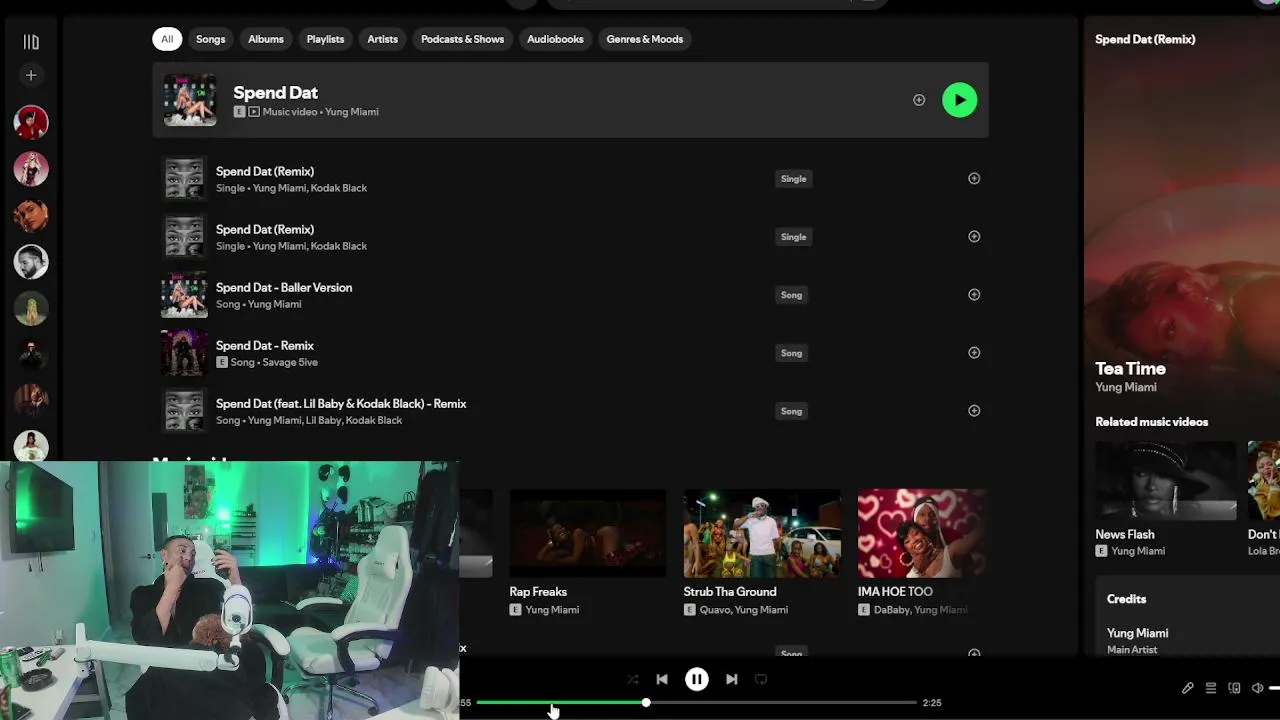Click the Spend Dat top result cover art
Image resolution: width=1280 pixels, height=720 pixels.
point(190,100)
